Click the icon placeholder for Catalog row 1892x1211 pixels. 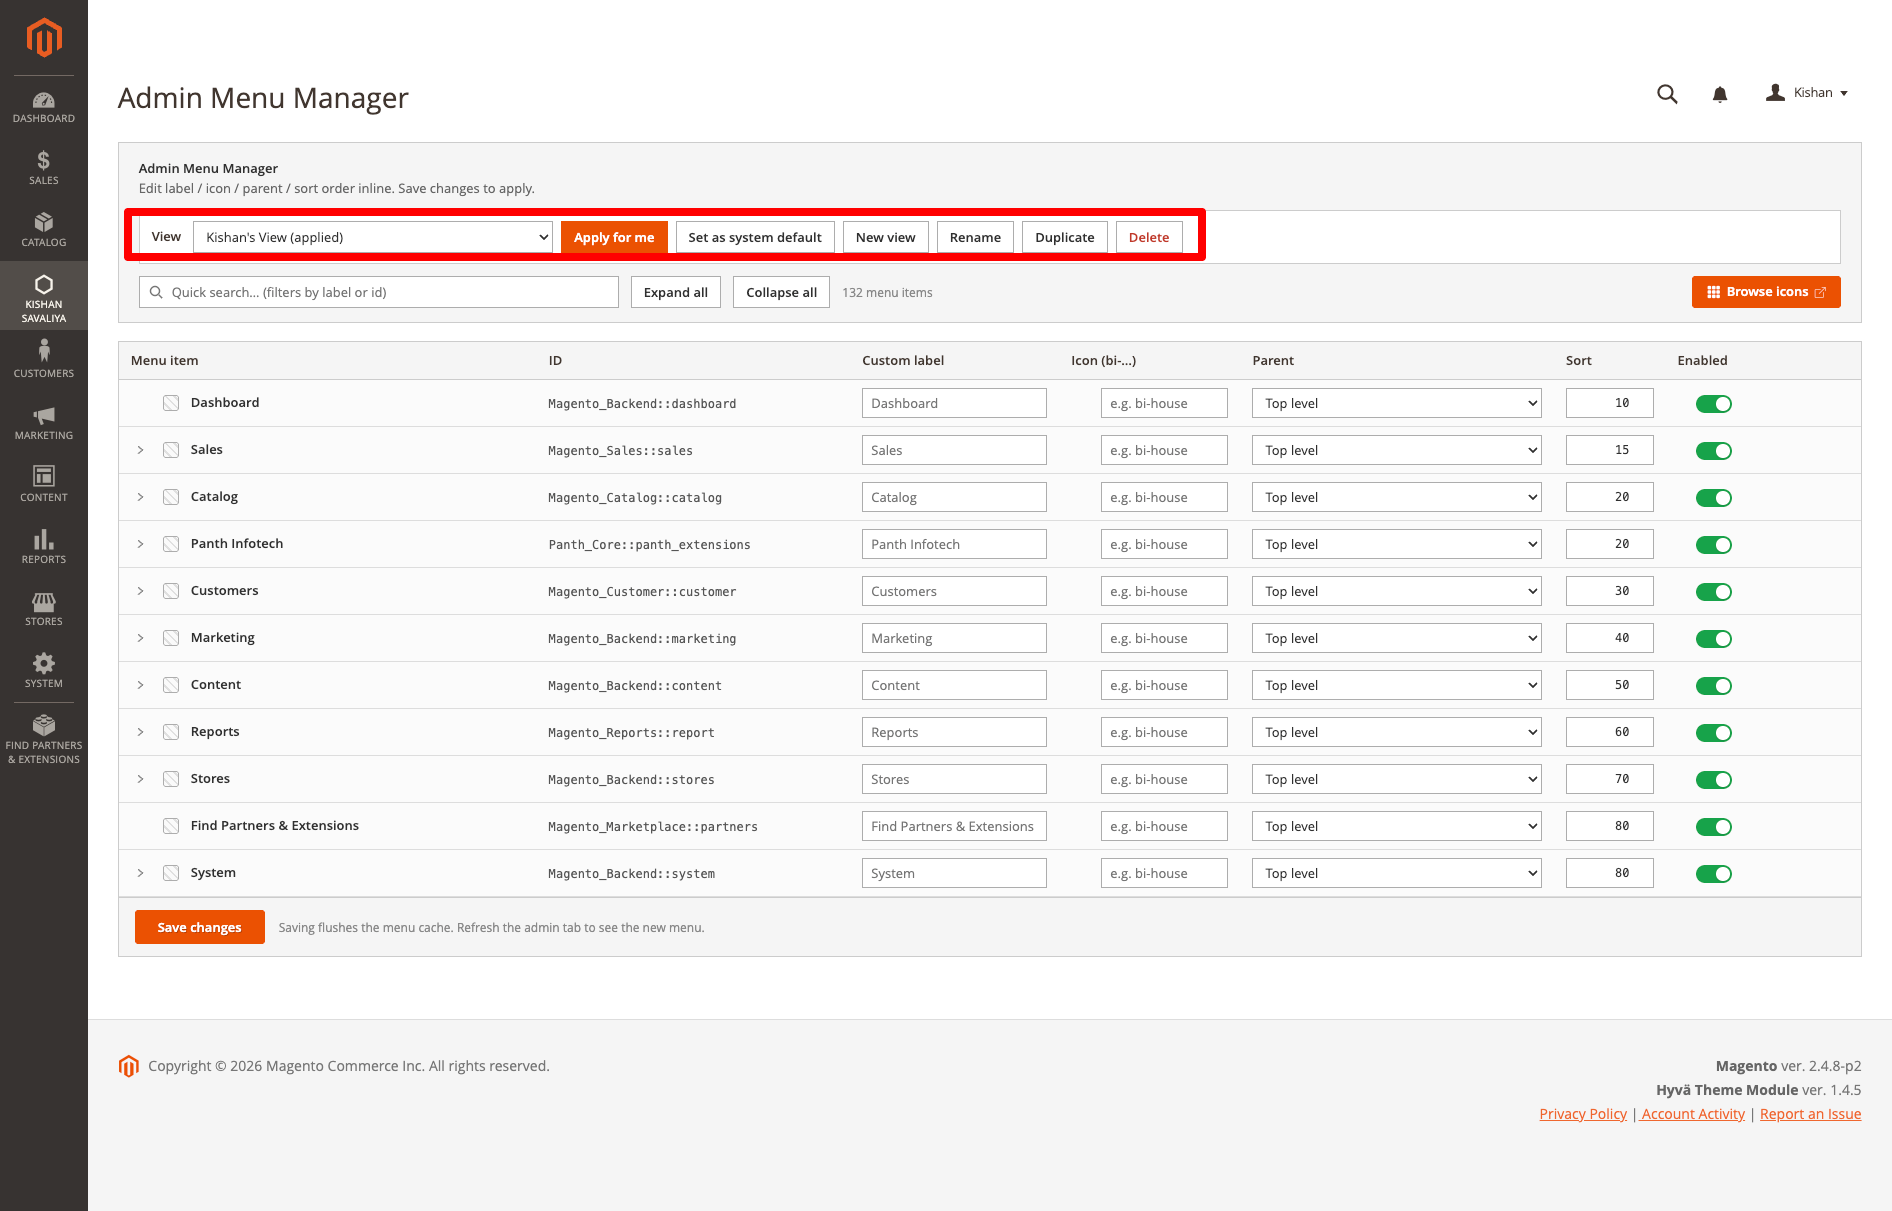click(x=171, y=497)
